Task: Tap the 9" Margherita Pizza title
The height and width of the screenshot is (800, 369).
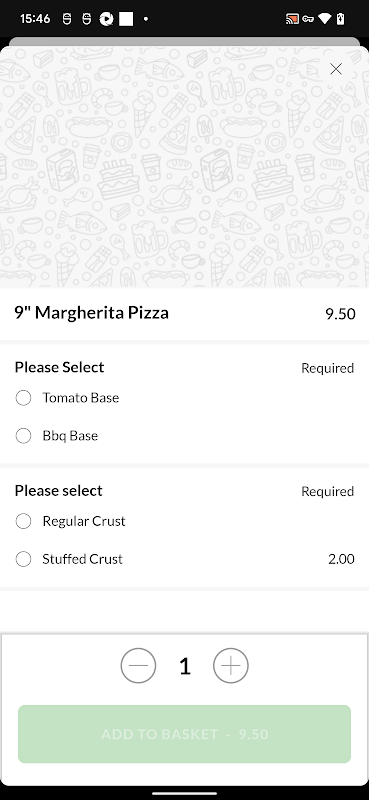Action: [92, 313]
